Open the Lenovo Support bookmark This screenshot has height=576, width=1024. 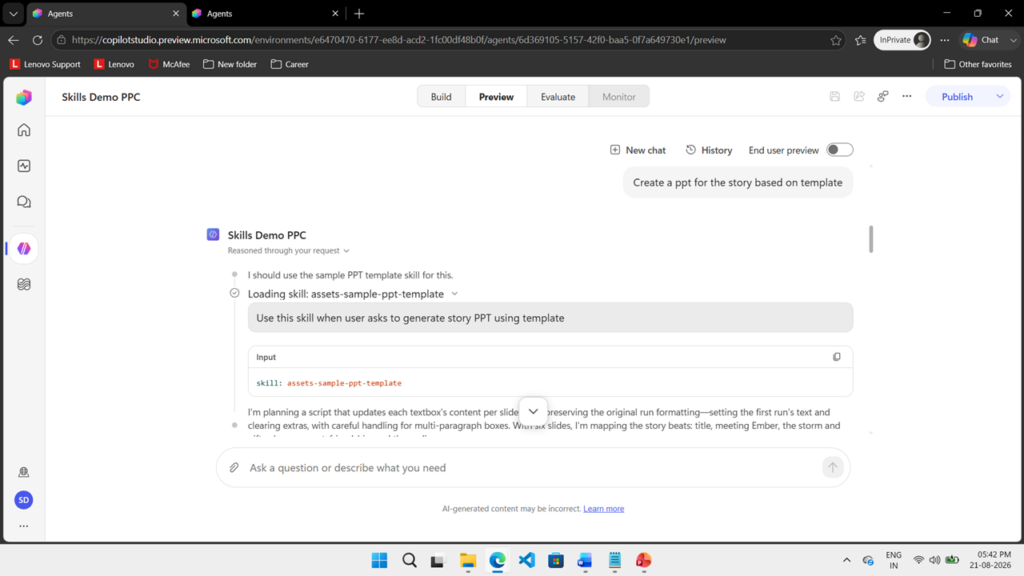pos(45,64)
